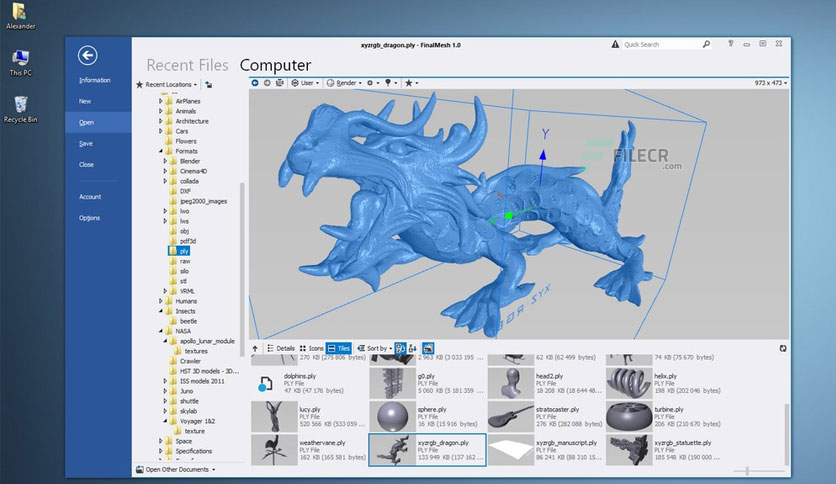Select the DXF folder in tree
The height and width of the screenshot is (484, 836).
pos(185,191)
